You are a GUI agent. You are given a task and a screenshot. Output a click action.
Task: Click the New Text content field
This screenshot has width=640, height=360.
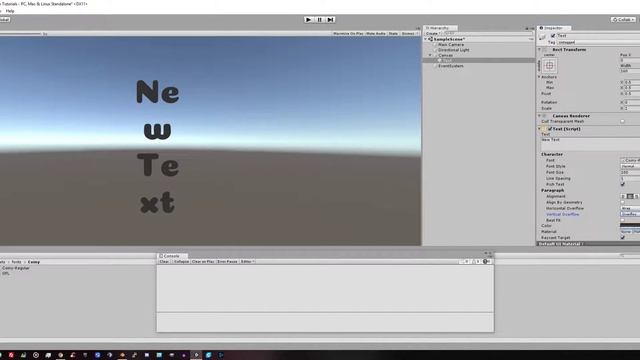coord(590,144)
